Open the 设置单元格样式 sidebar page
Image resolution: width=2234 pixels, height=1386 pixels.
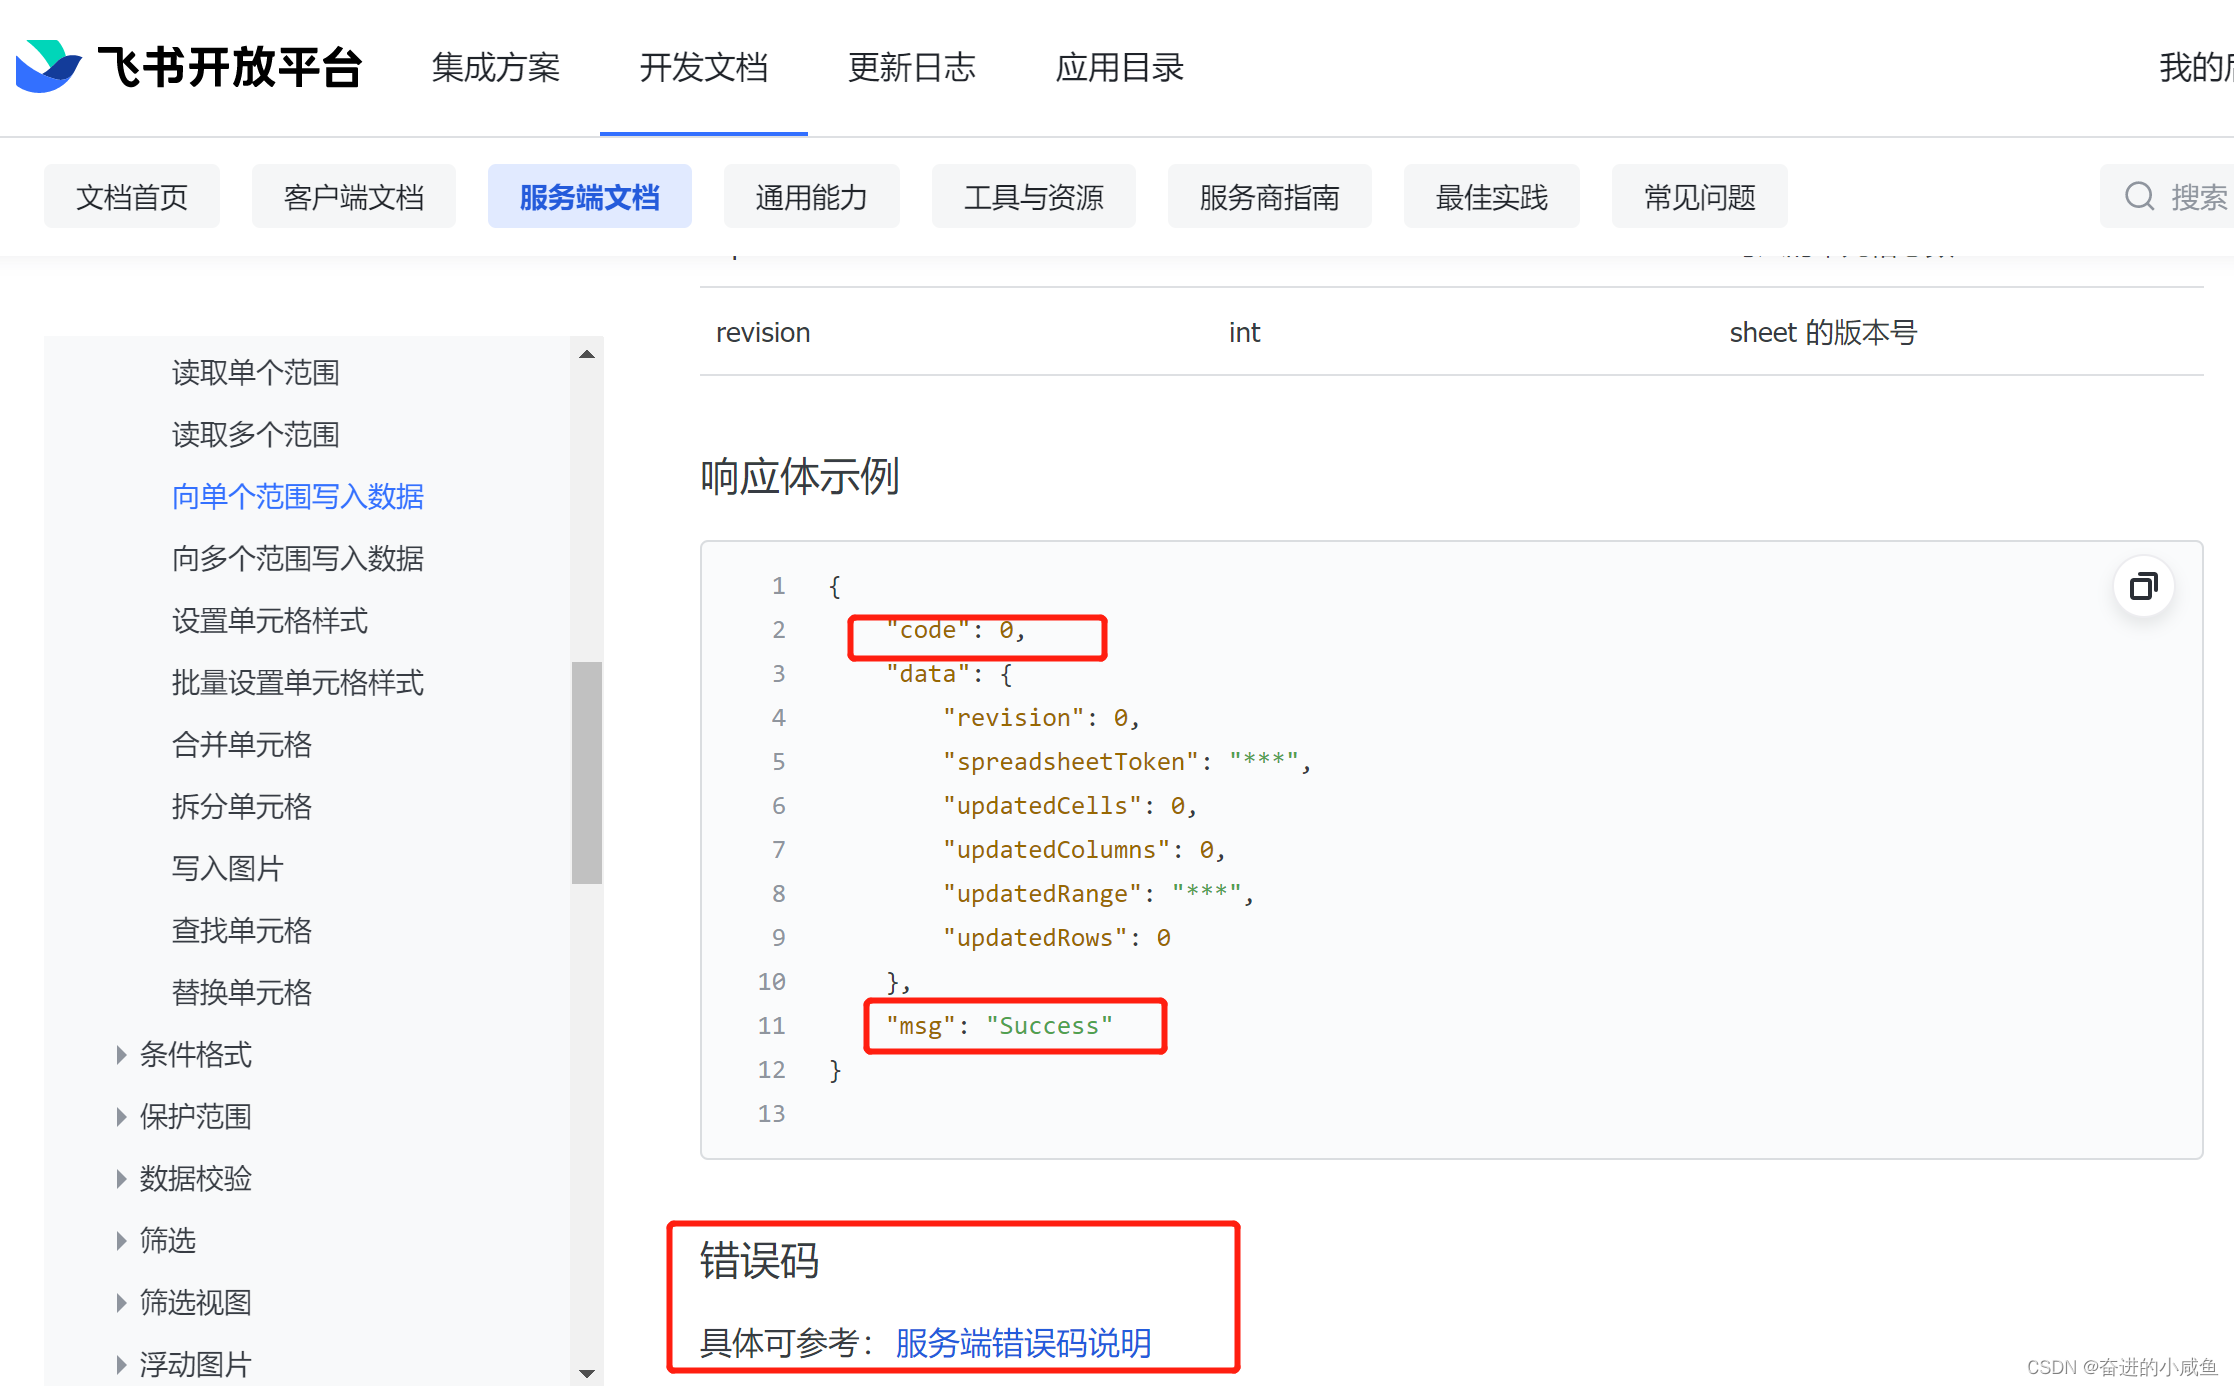[x=270, y=621]
